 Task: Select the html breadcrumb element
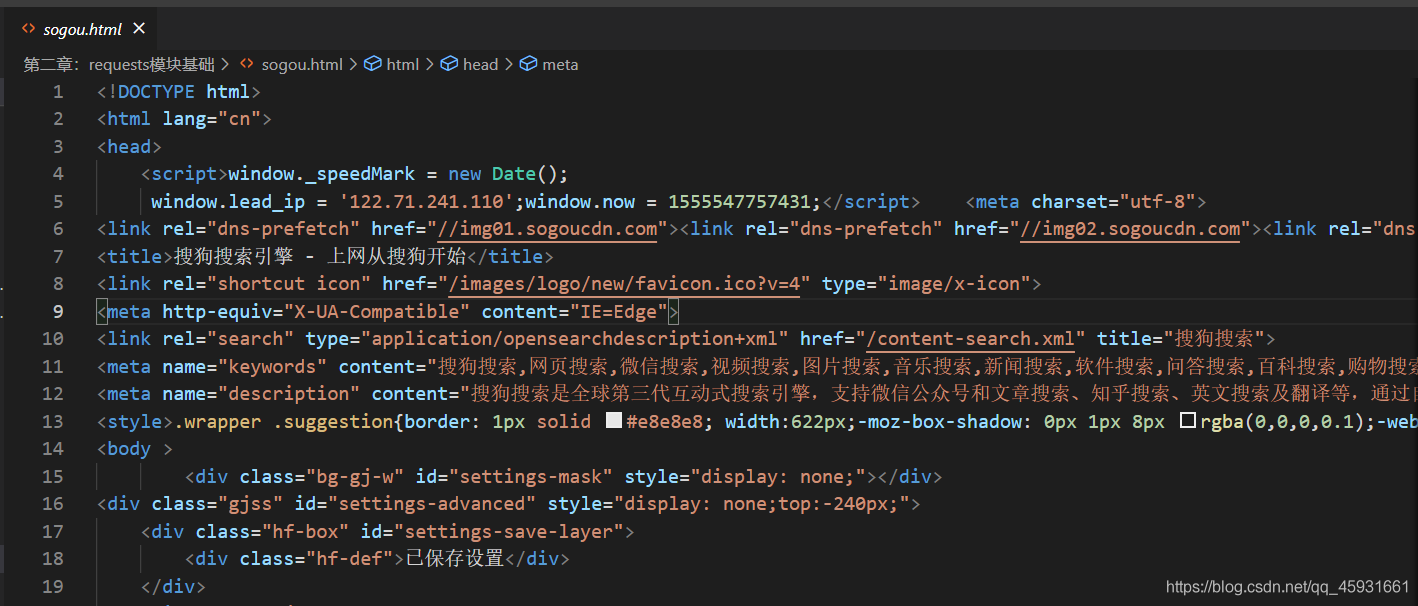point(403,64)
